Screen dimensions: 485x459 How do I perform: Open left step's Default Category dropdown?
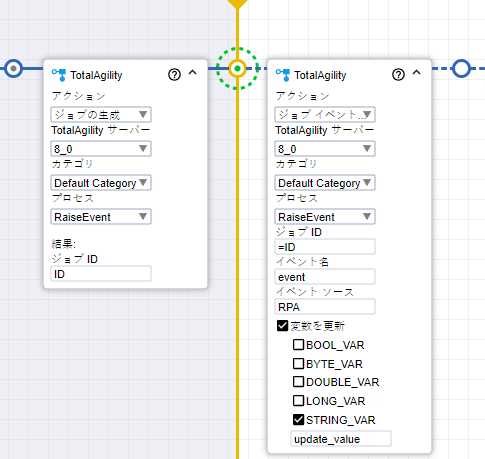[x=101, y=183]
